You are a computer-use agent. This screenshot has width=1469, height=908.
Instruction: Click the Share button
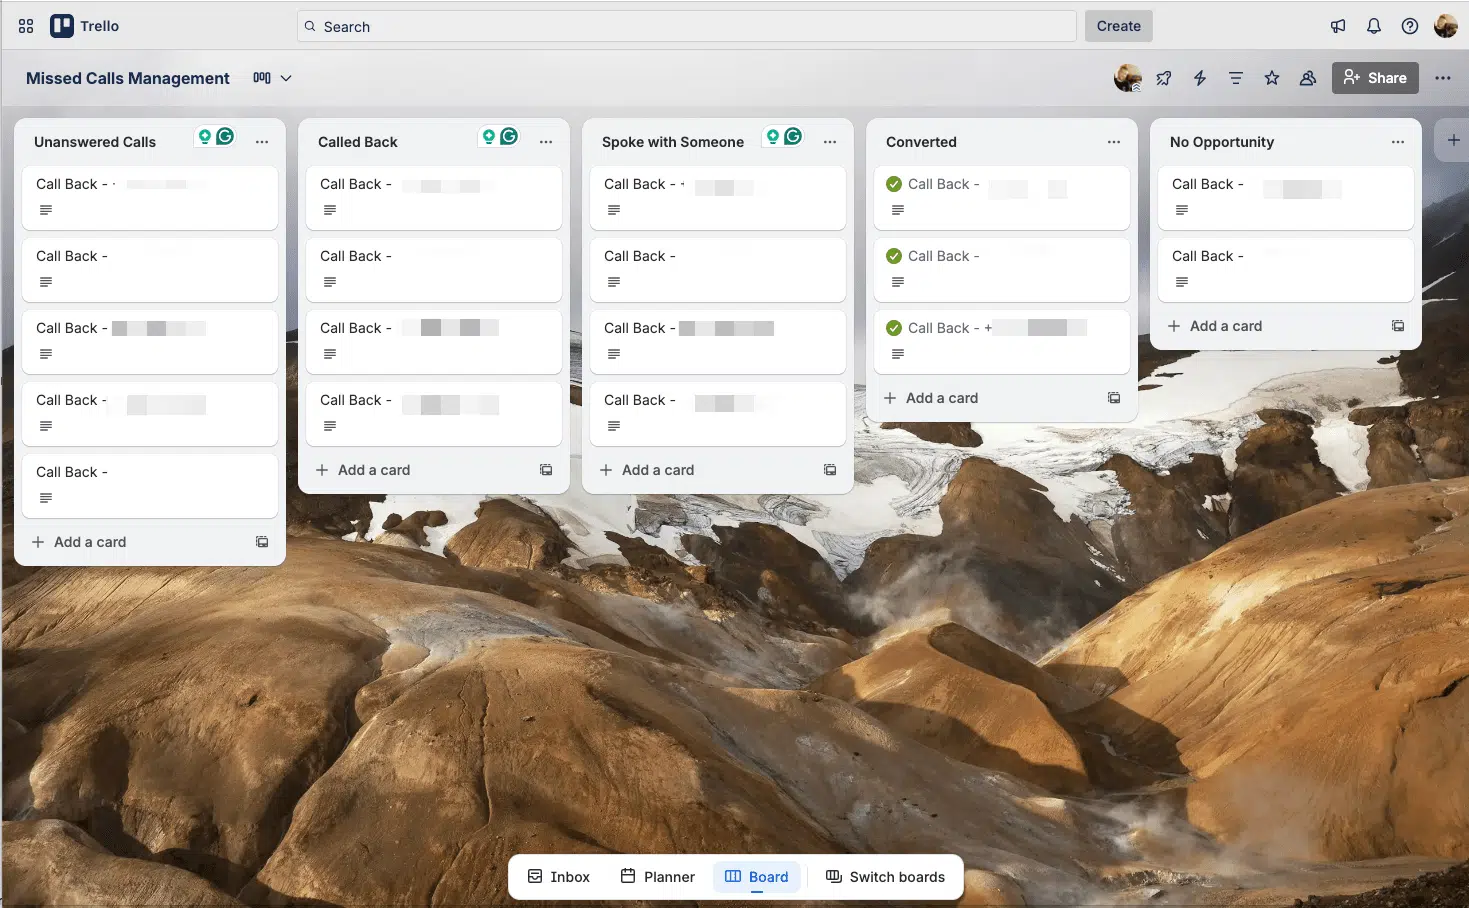[x=1375, y=78]
